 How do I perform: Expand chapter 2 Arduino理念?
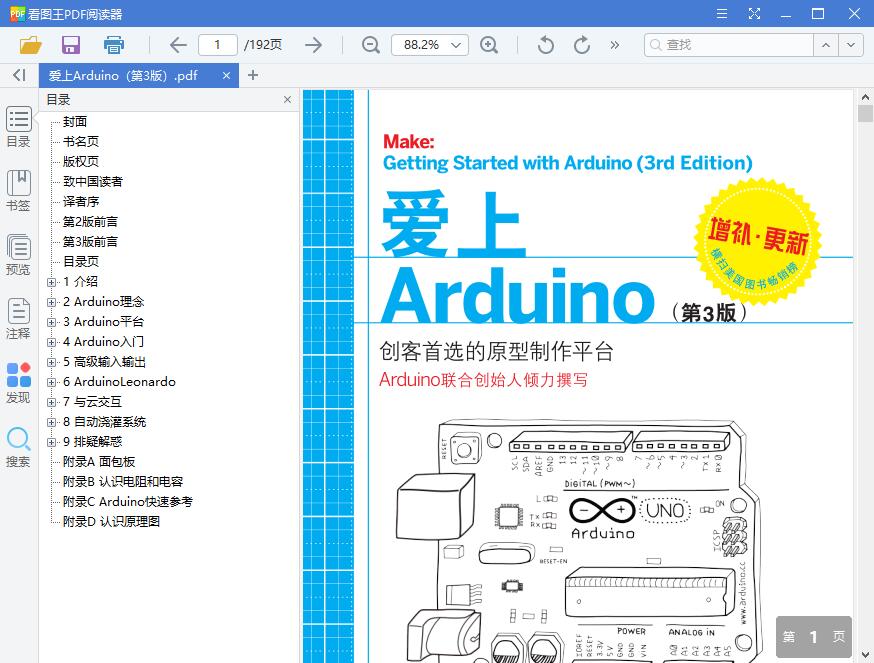tap(51, 302)
